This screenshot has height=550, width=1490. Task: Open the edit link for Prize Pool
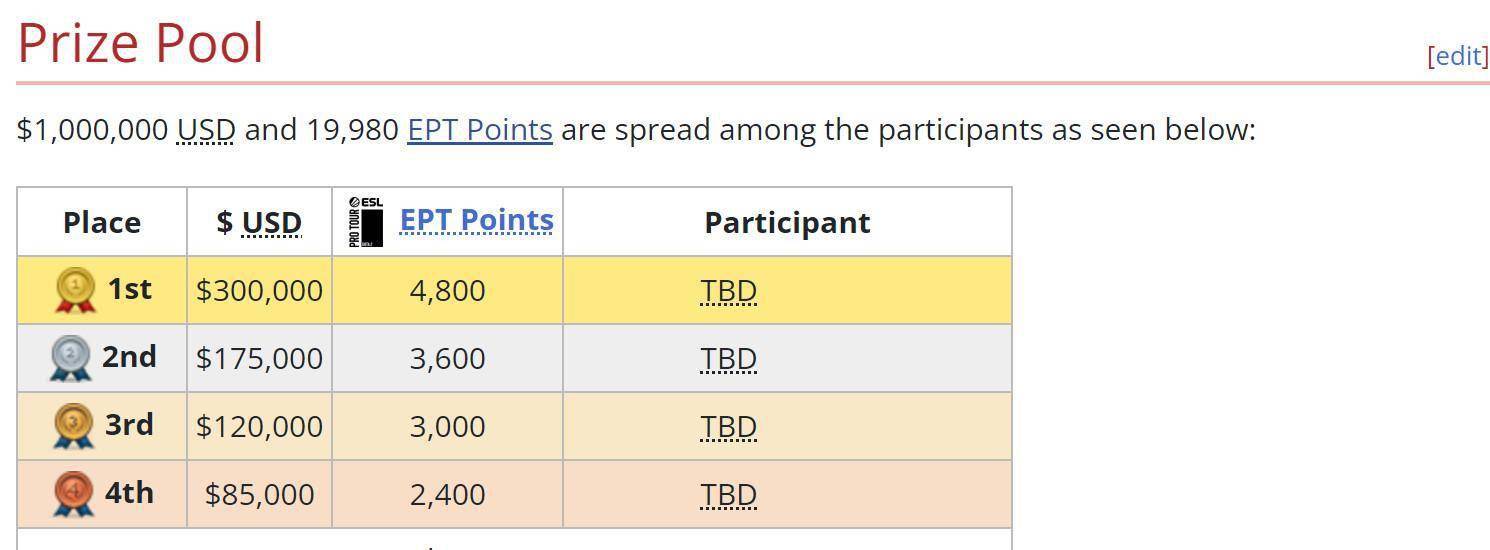[1458, 56]
